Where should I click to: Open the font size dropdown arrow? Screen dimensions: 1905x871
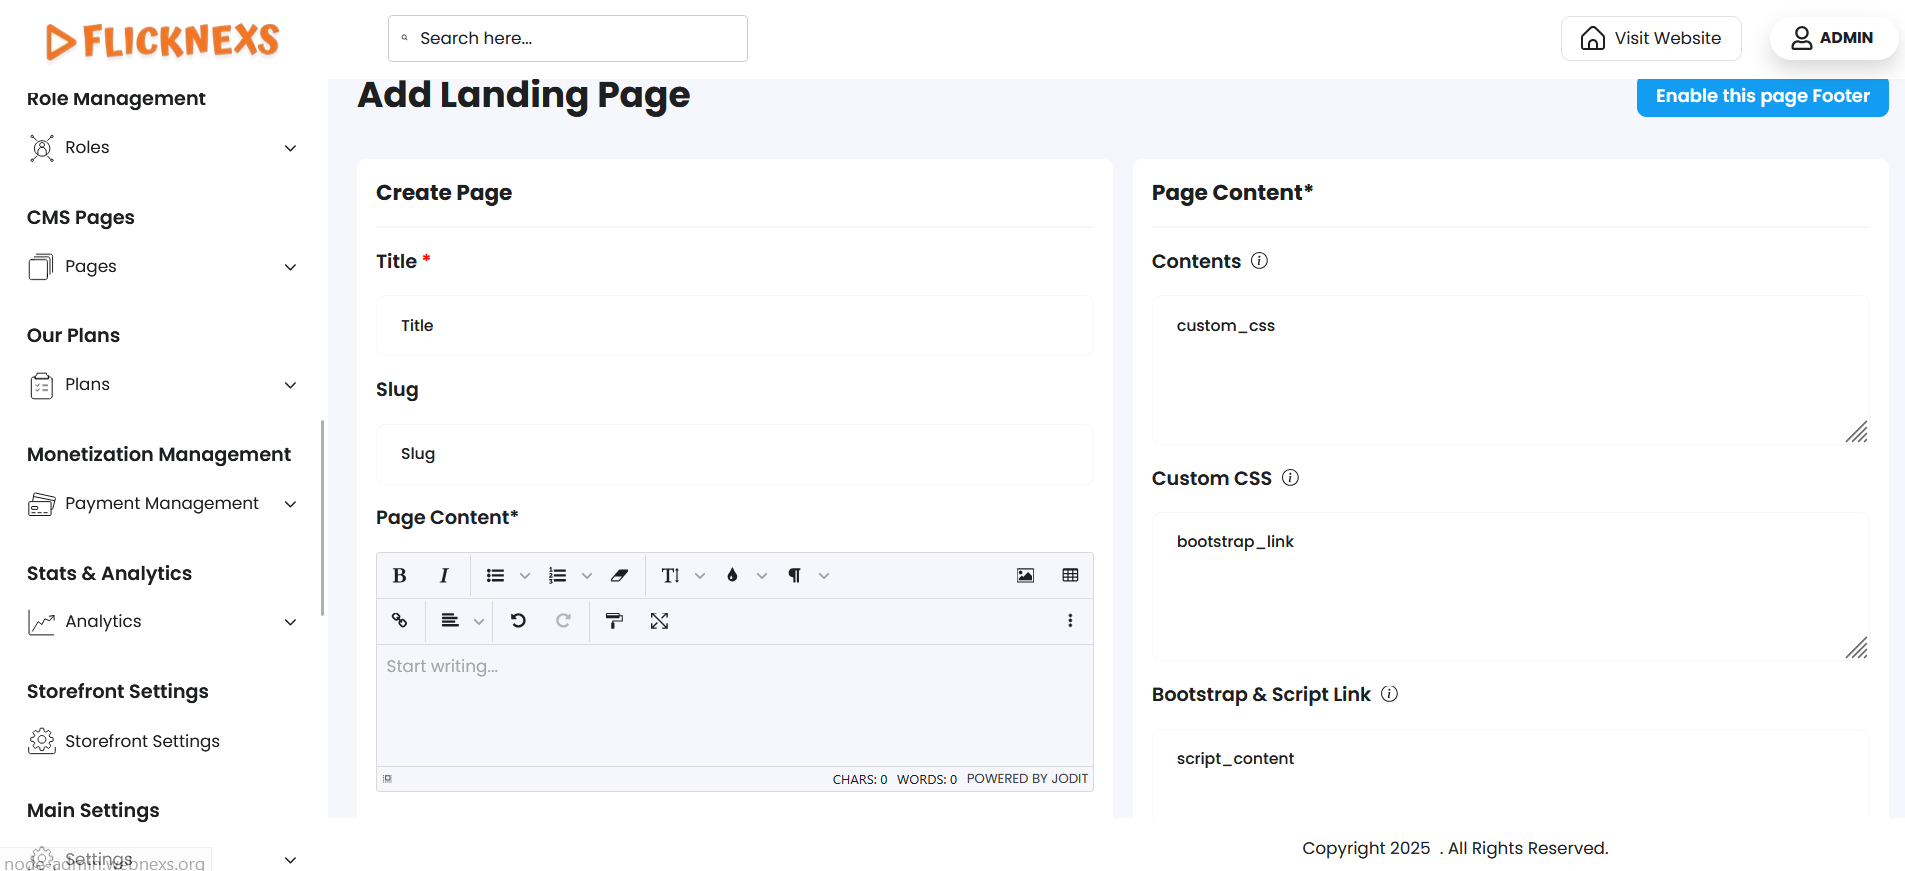pyautogui.click(x=700, y=576)
